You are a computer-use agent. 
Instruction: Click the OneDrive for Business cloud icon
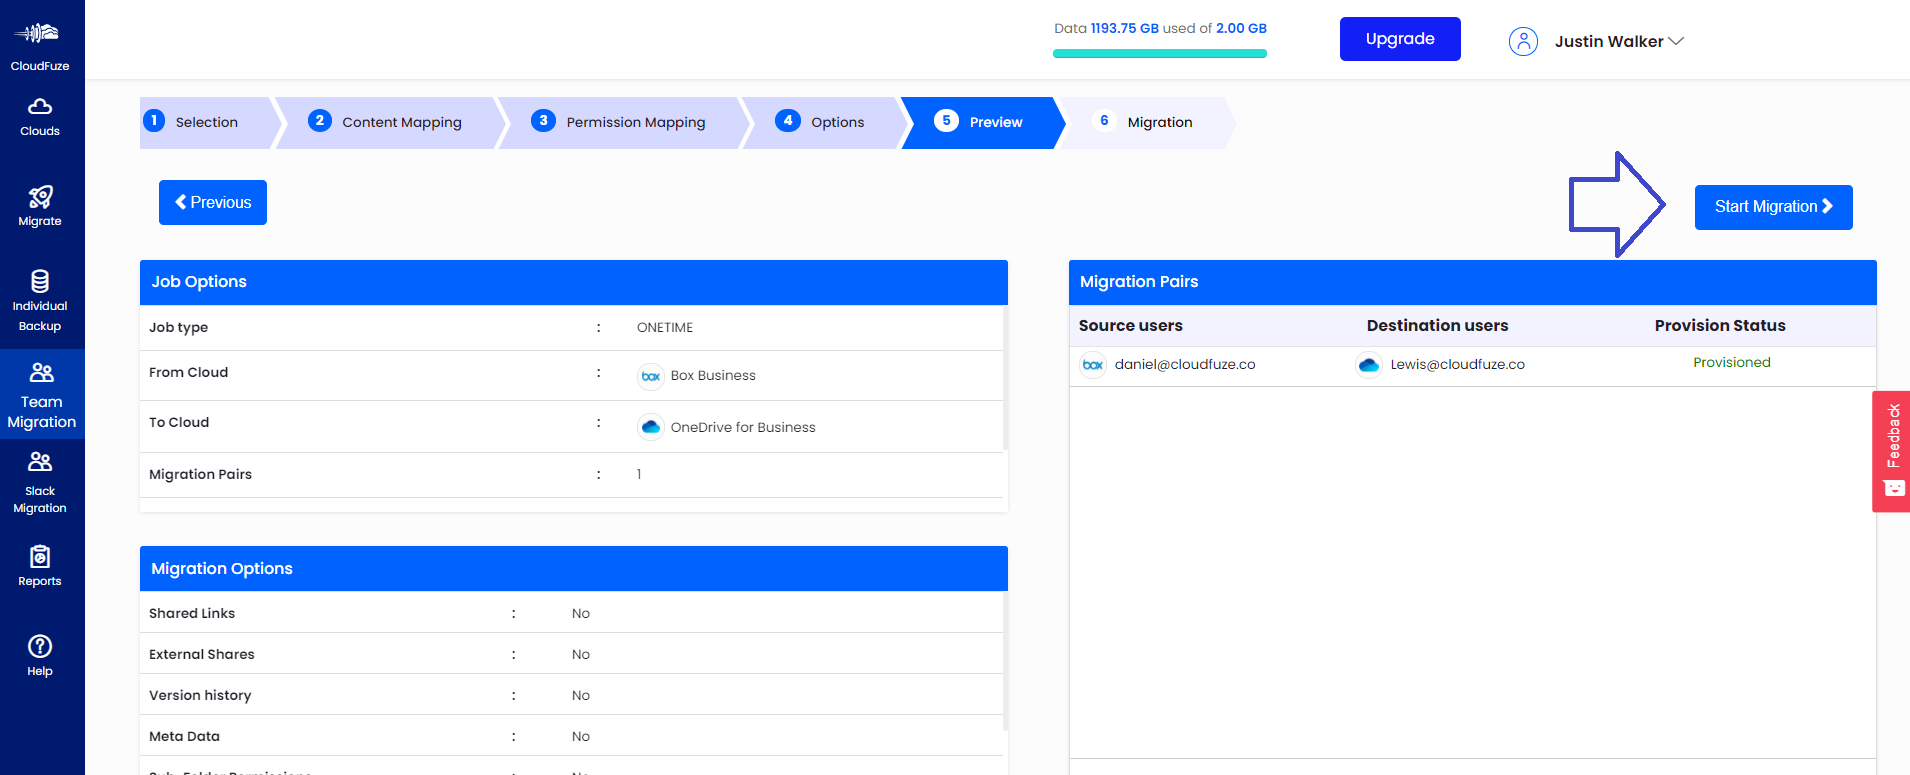(x=651, y=427)
